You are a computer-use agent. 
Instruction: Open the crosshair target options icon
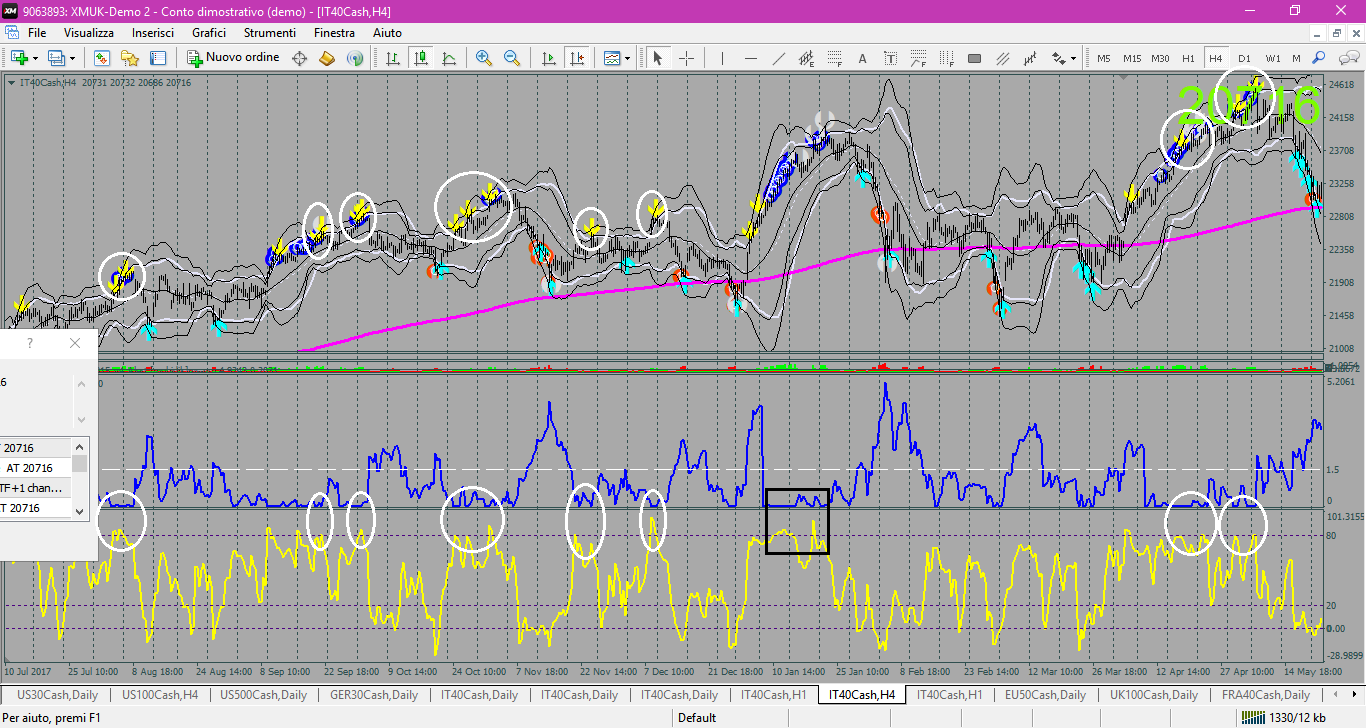tap(299, 58)
